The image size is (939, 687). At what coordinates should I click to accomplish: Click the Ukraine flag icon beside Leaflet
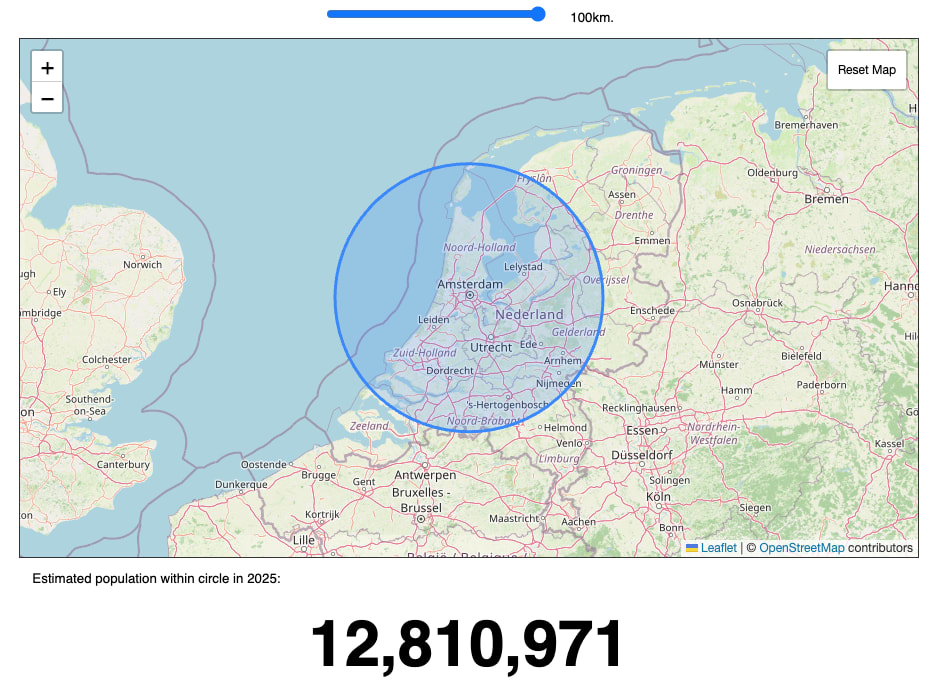click(692, 547)
